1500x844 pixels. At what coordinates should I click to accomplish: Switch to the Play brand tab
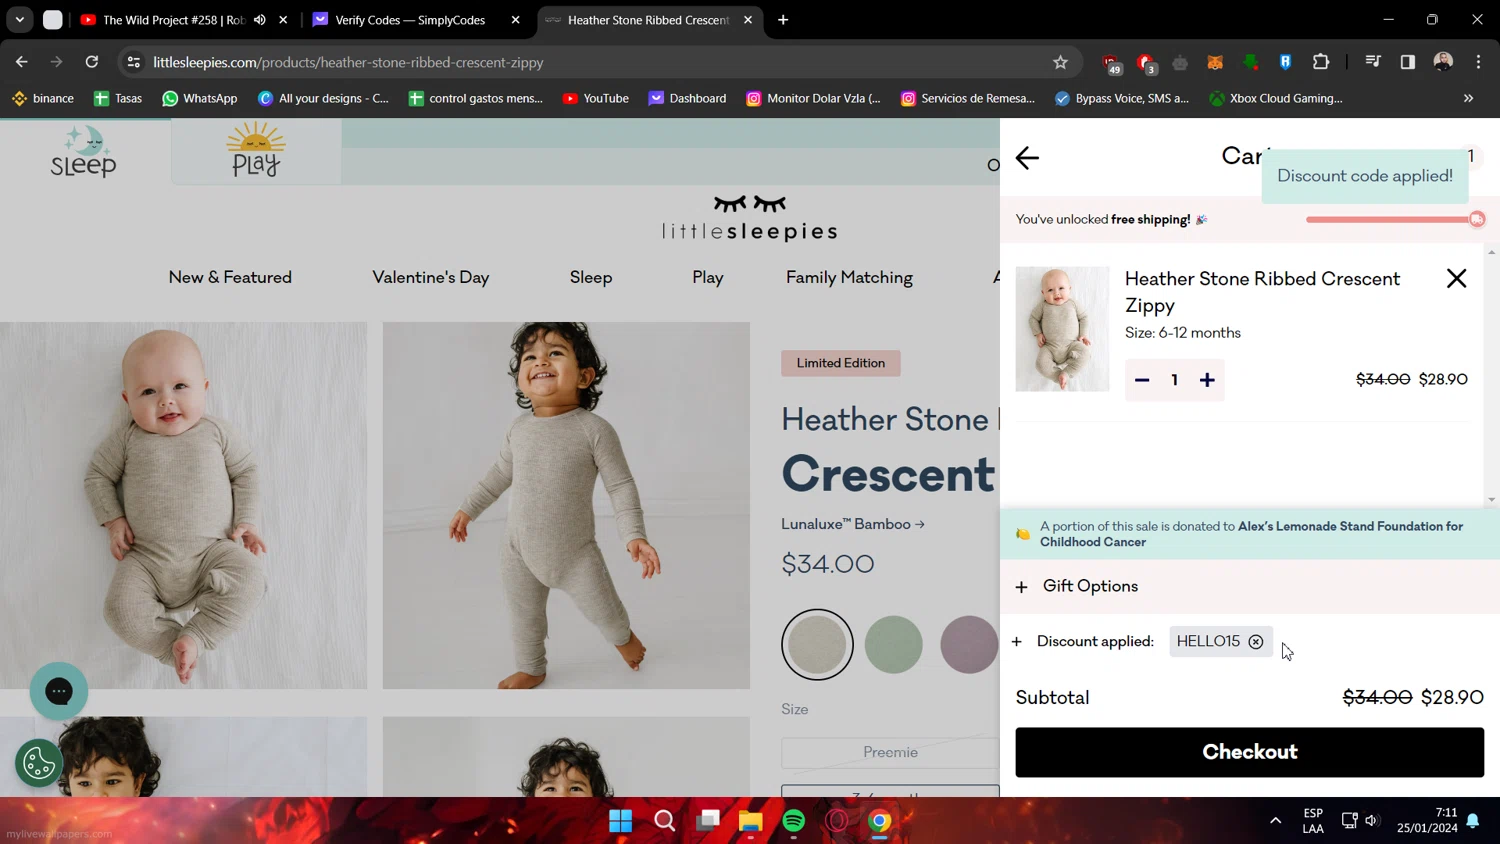(256, 152)
